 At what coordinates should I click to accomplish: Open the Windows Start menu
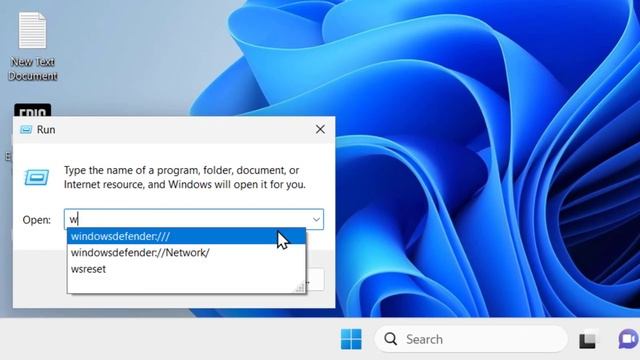click(x=351, y=339)
